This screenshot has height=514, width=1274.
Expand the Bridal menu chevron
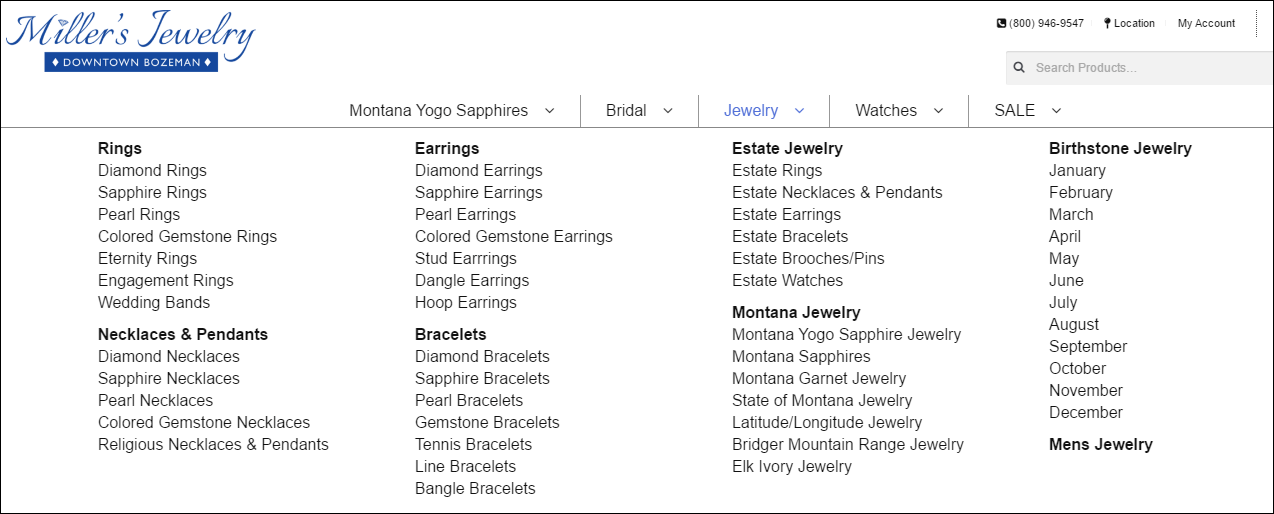[x=668, y=111]
